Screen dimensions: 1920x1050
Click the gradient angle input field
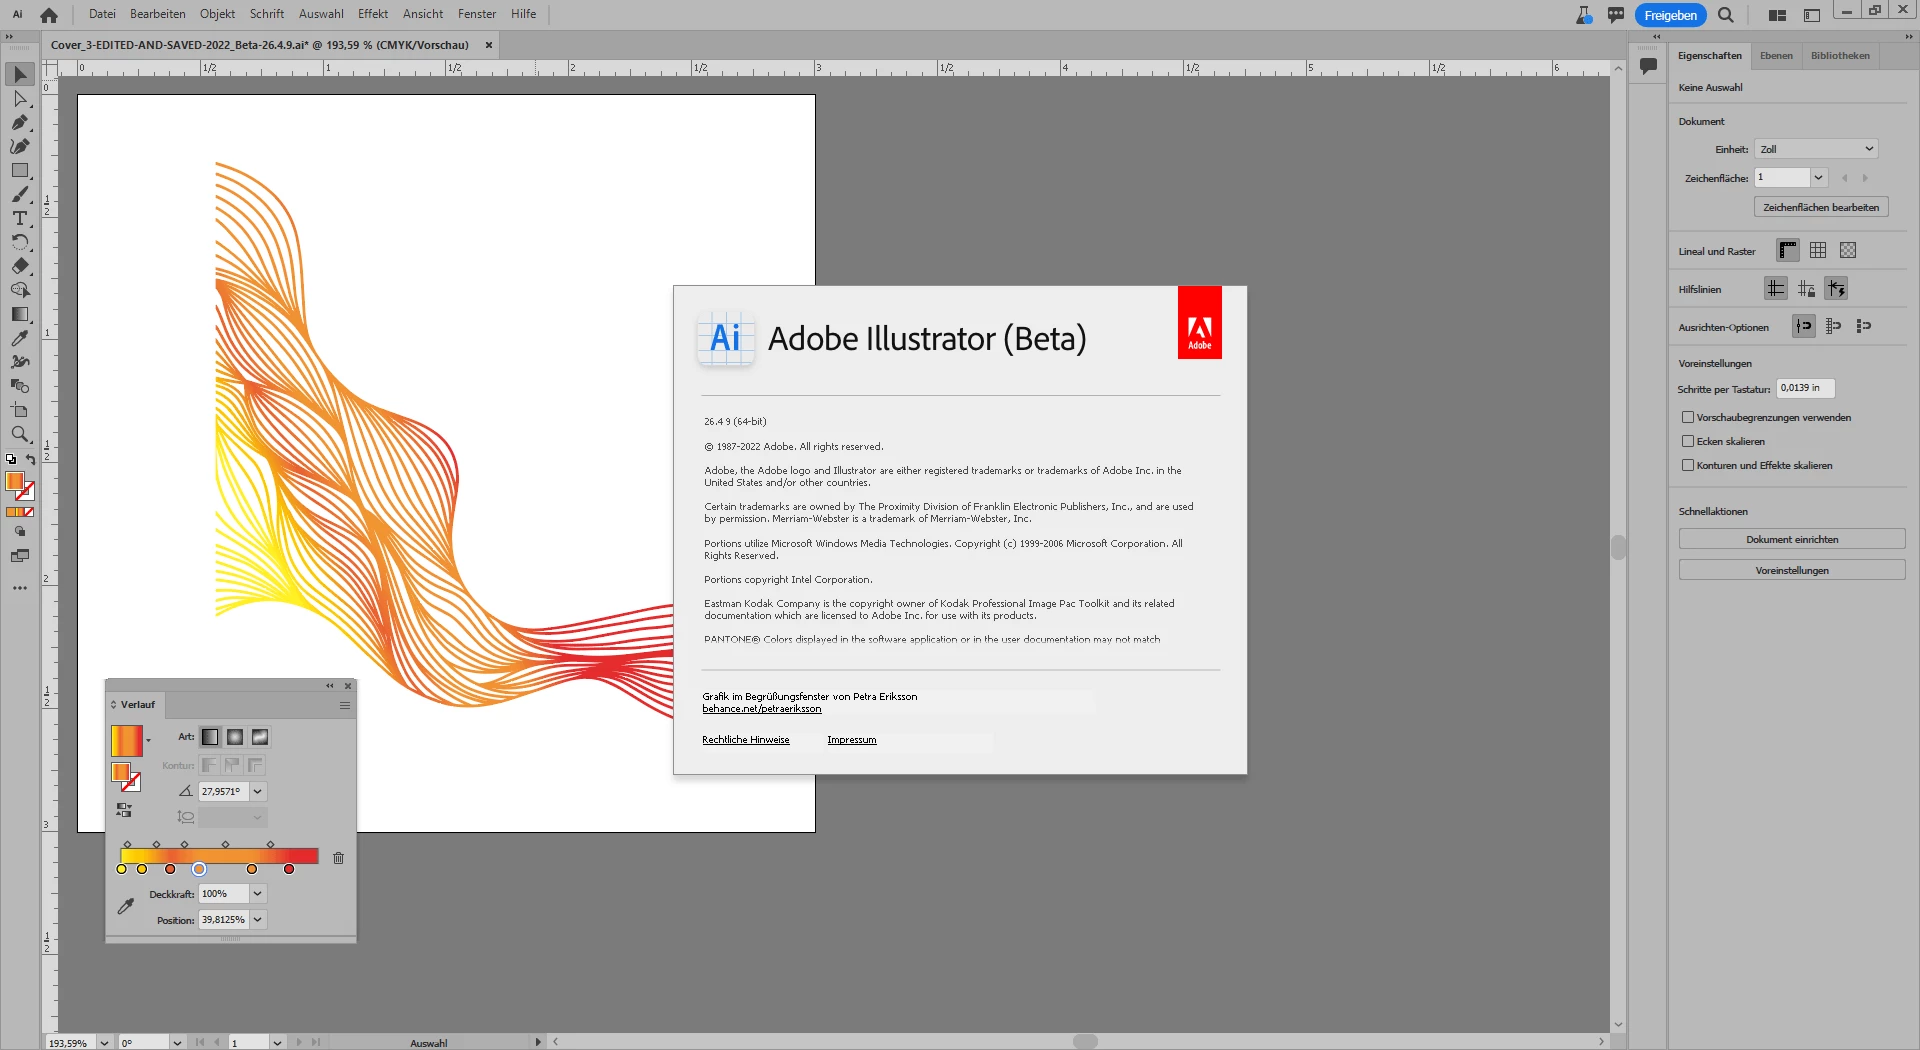point(224,791)
